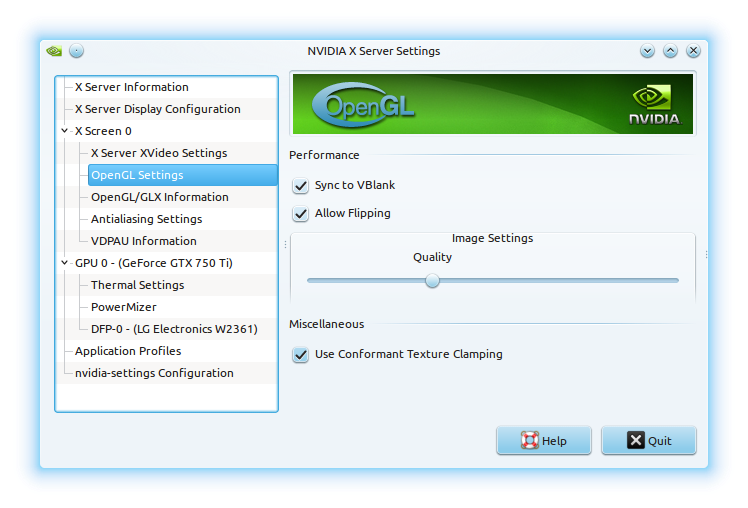This screenshot has height=508, width=748.
Task: Open Antialiasing Settings page
Action: tap(146, 219)
